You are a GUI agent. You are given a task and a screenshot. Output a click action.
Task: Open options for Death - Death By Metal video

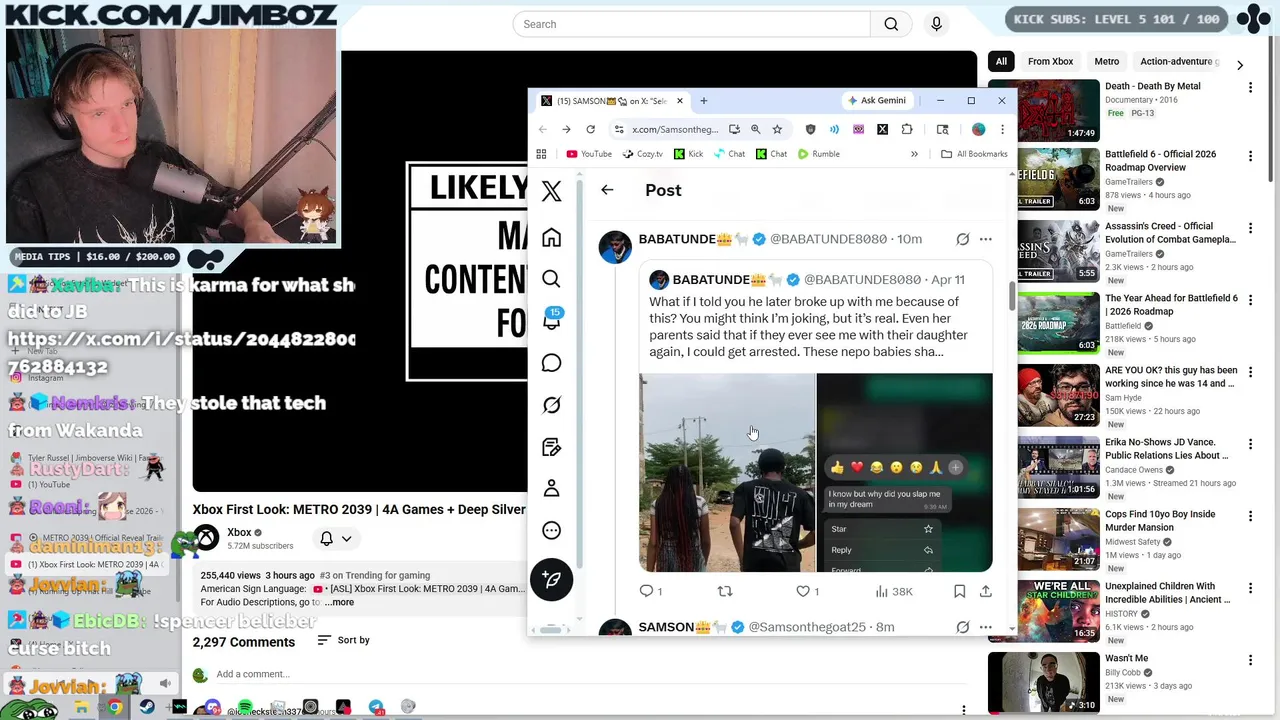coord(1250,88)
